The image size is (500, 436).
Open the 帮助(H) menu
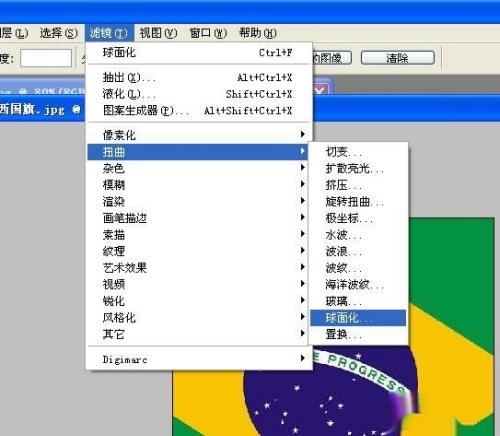[x=258, y=33]
